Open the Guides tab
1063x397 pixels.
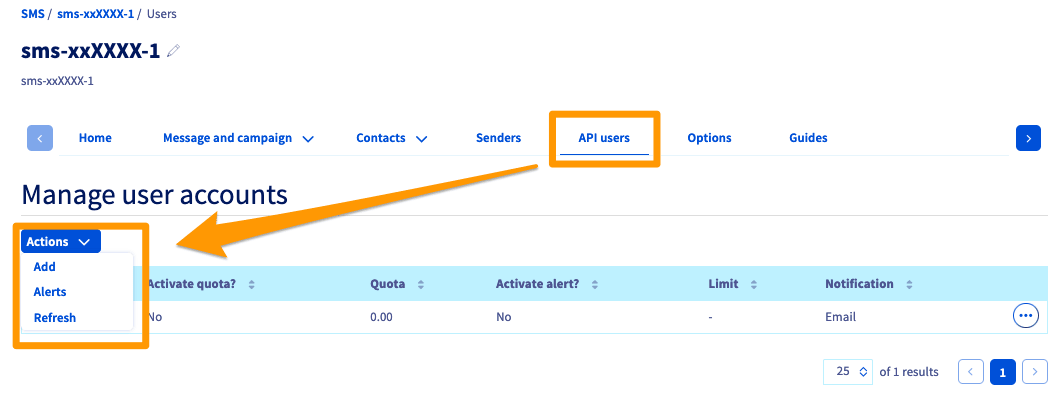[808, 138]
